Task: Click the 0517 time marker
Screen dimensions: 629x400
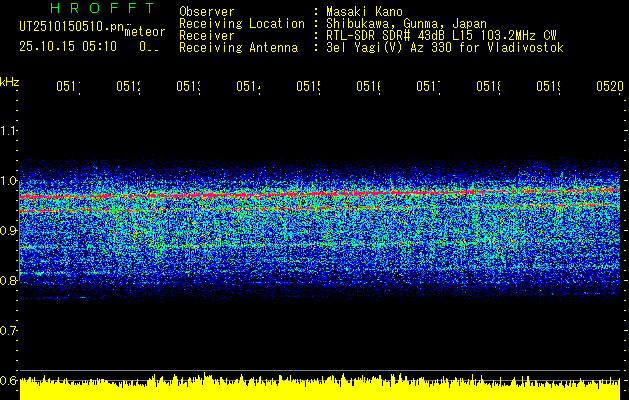Action: pos(428,87)
